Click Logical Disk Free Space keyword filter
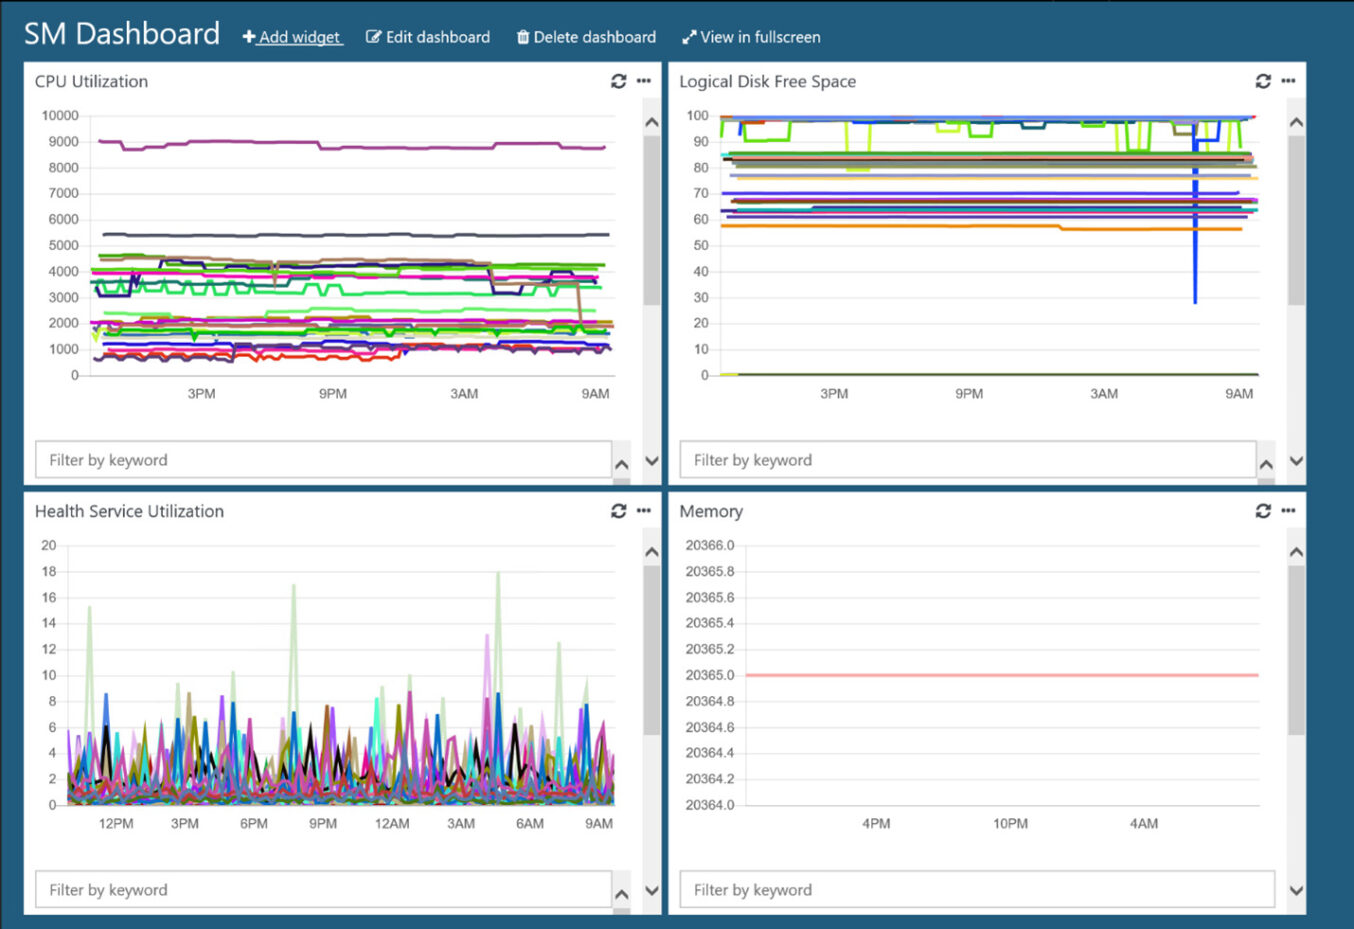Screen dimensions: 1354x929 (967, 460)
